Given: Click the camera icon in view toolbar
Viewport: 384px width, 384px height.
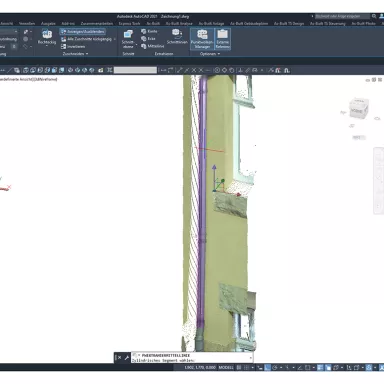Looking at the screenshot, I should coord(100,70).
